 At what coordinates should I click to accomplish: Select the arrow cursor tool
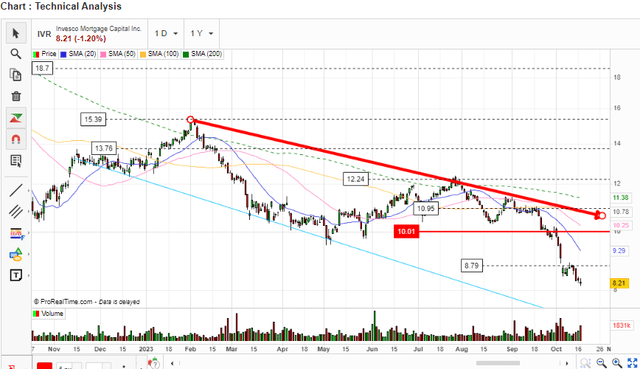coord(16,33)
